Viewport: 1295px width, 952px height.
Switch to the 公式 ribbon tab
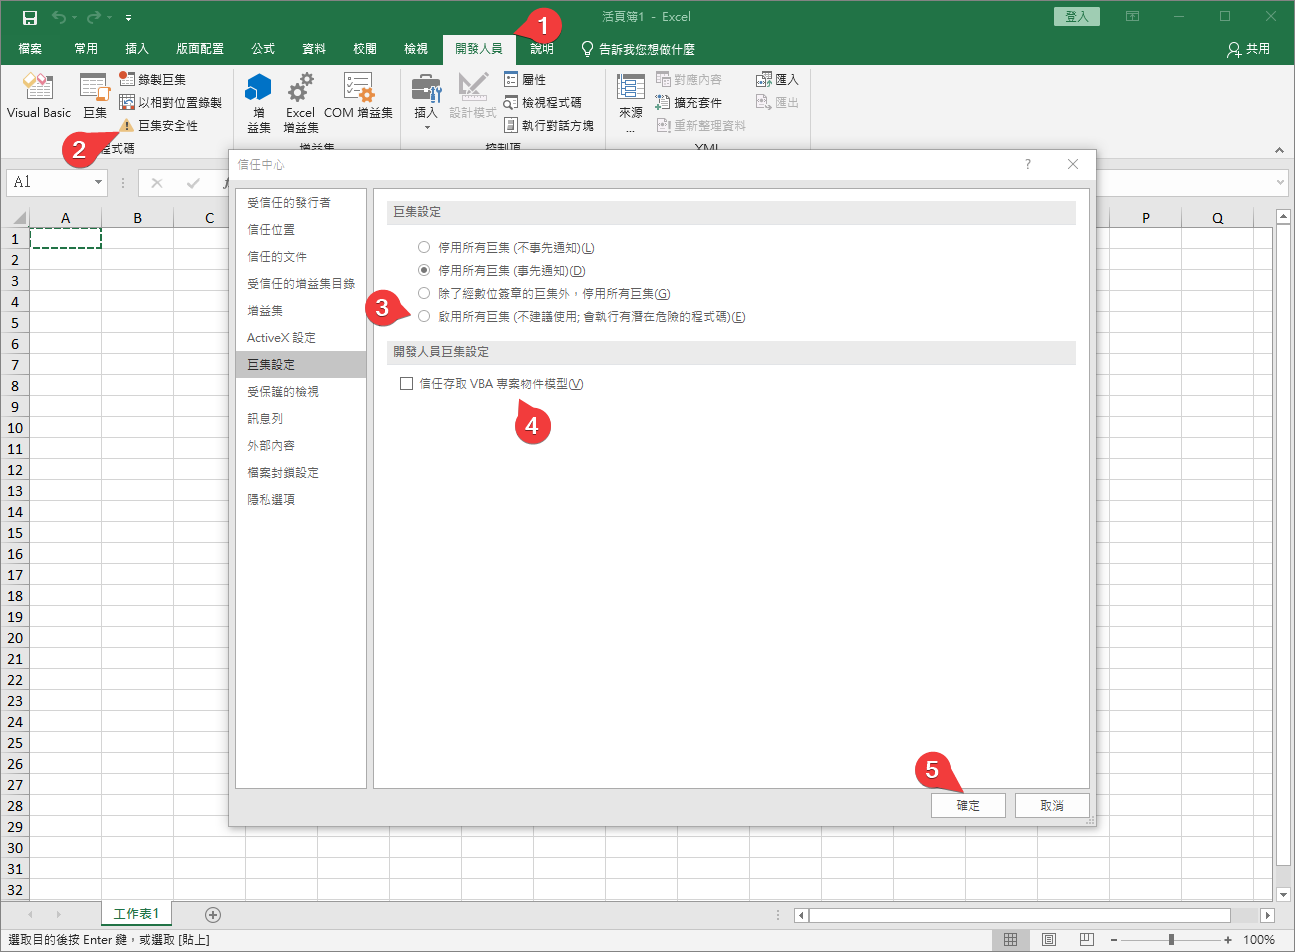(263, 48)
